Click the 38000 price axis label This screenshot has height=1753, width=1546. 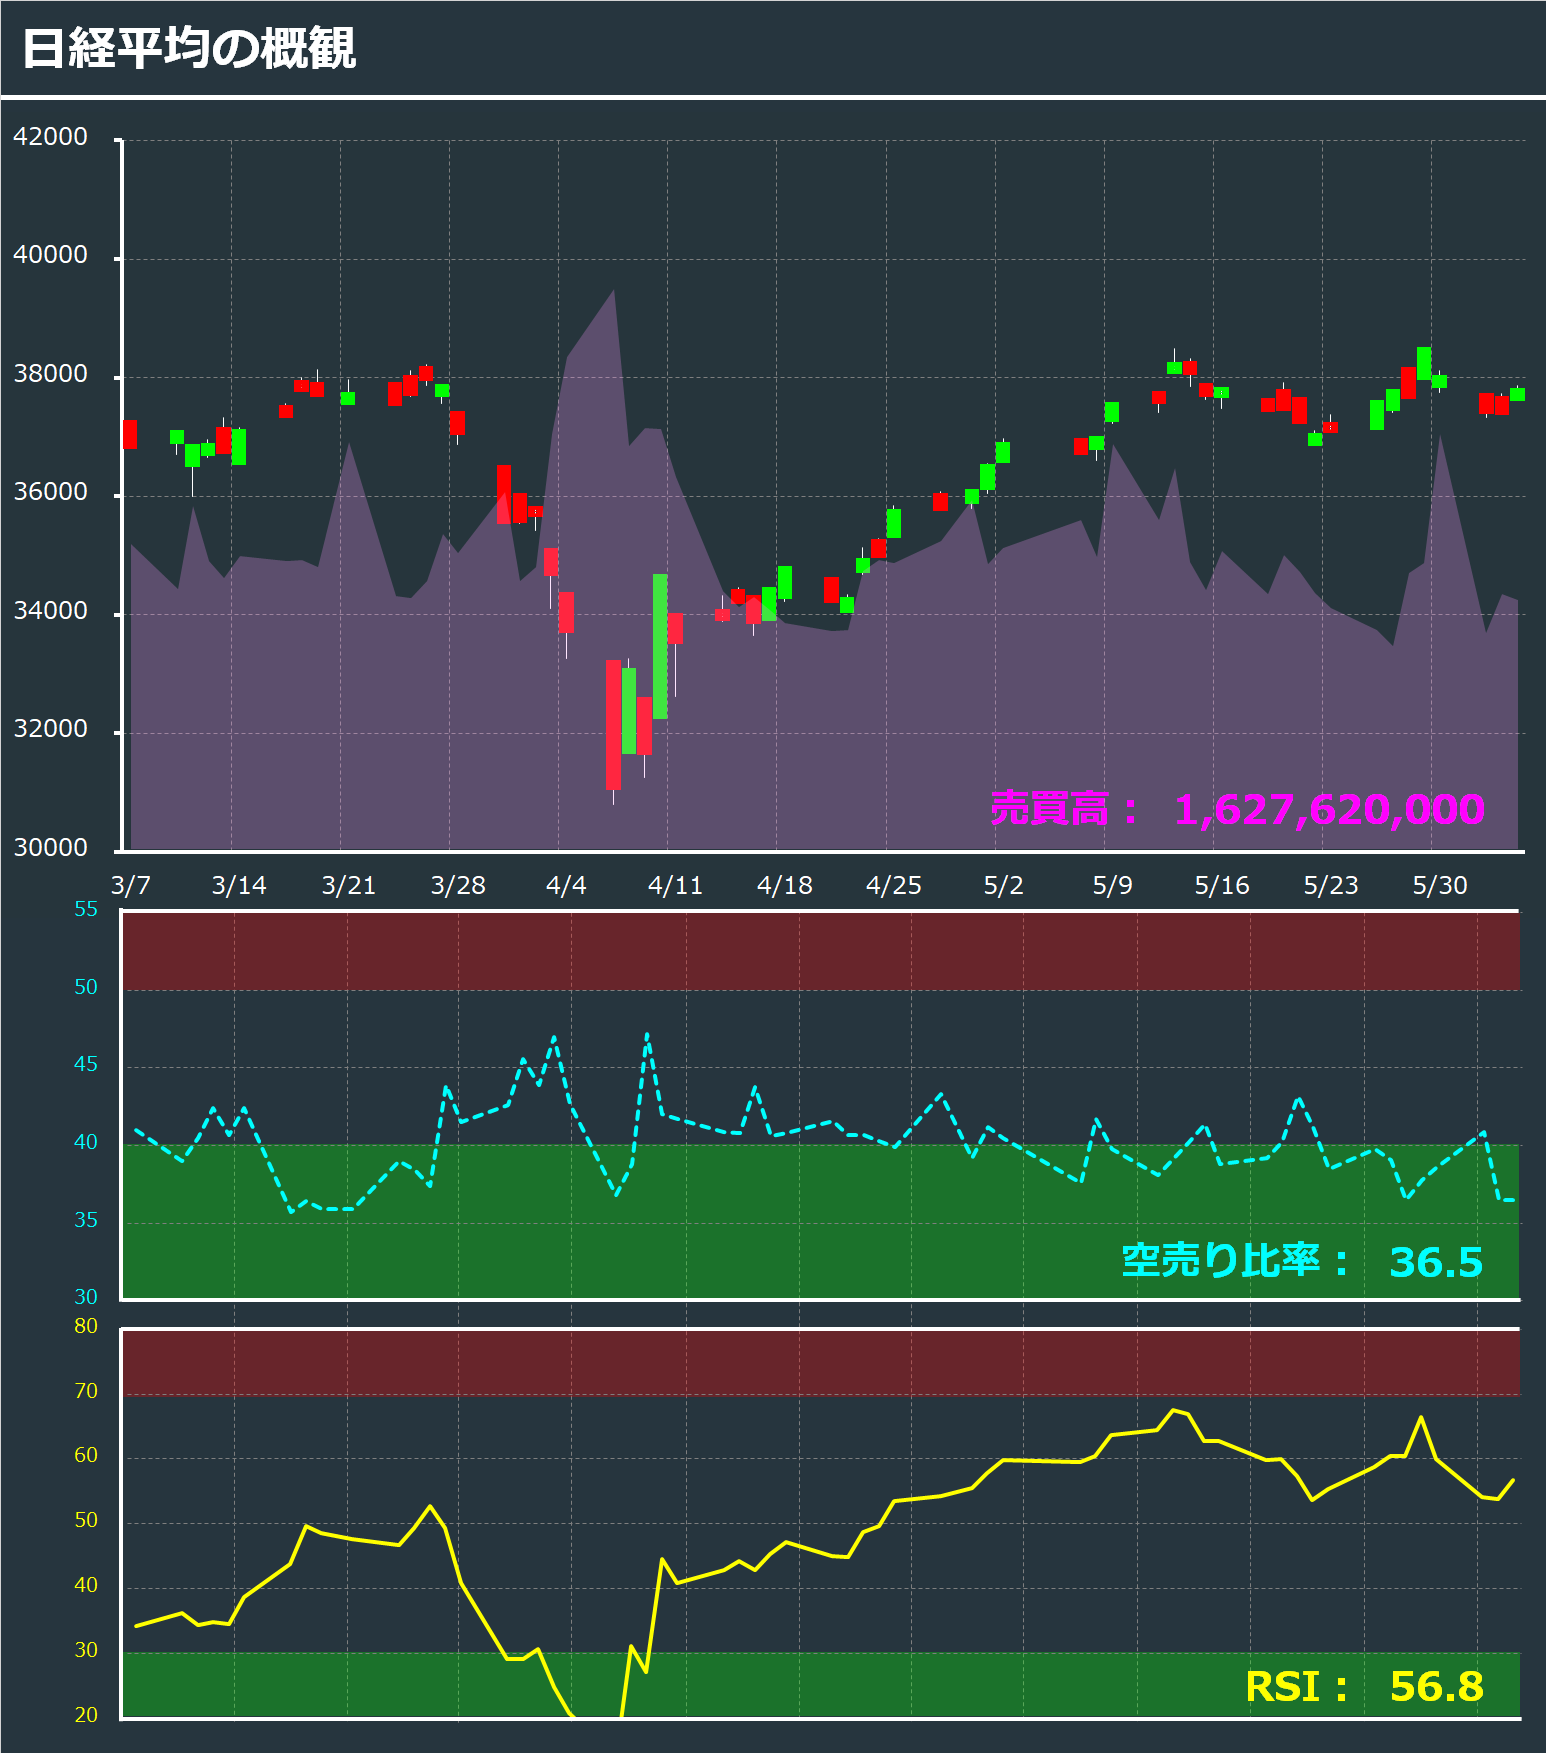point(50,374)
